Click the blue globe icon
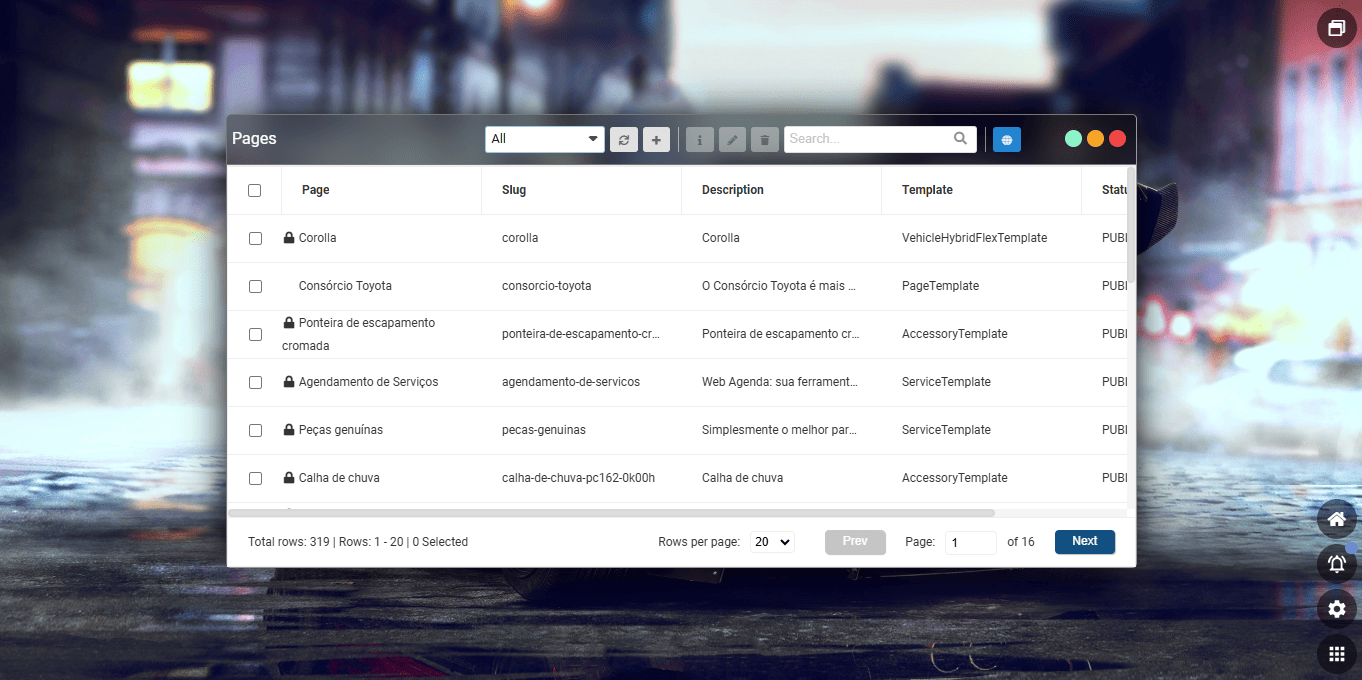The height and width of the screenshot is (680, 1362). pos(1007,140)
